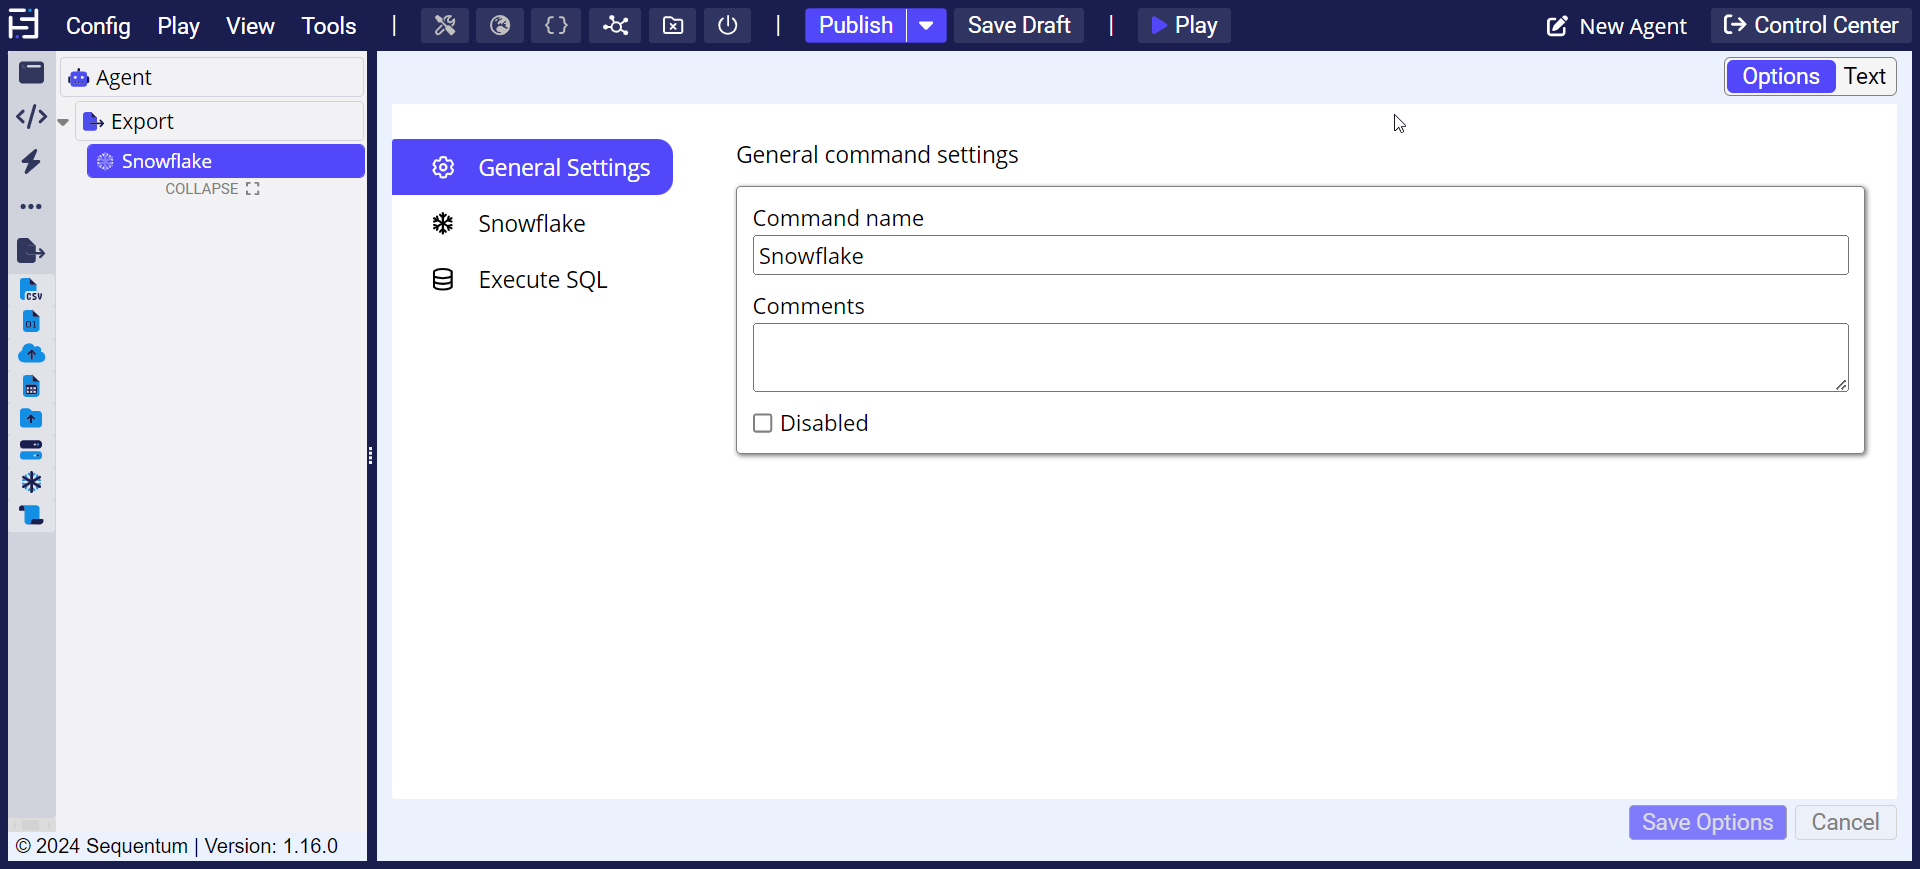
Task: Click the New Agent pencil icon
Action: coord(1557,26)
